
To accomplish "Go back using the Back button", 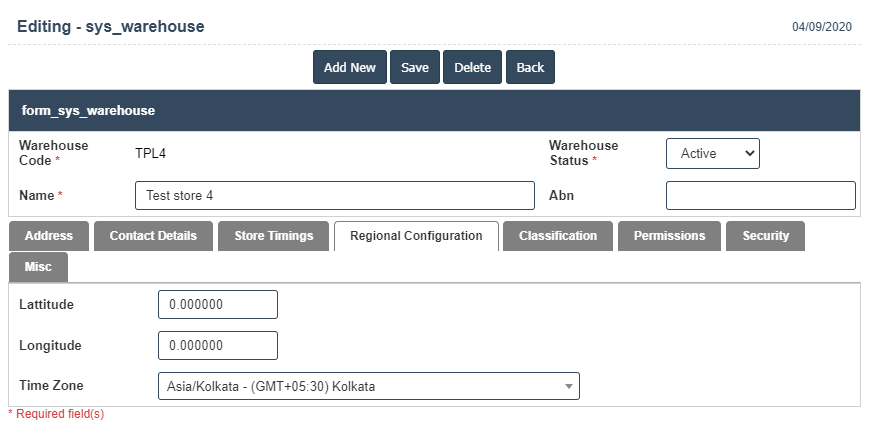I will pyautogui.click(x=530, y=67).
